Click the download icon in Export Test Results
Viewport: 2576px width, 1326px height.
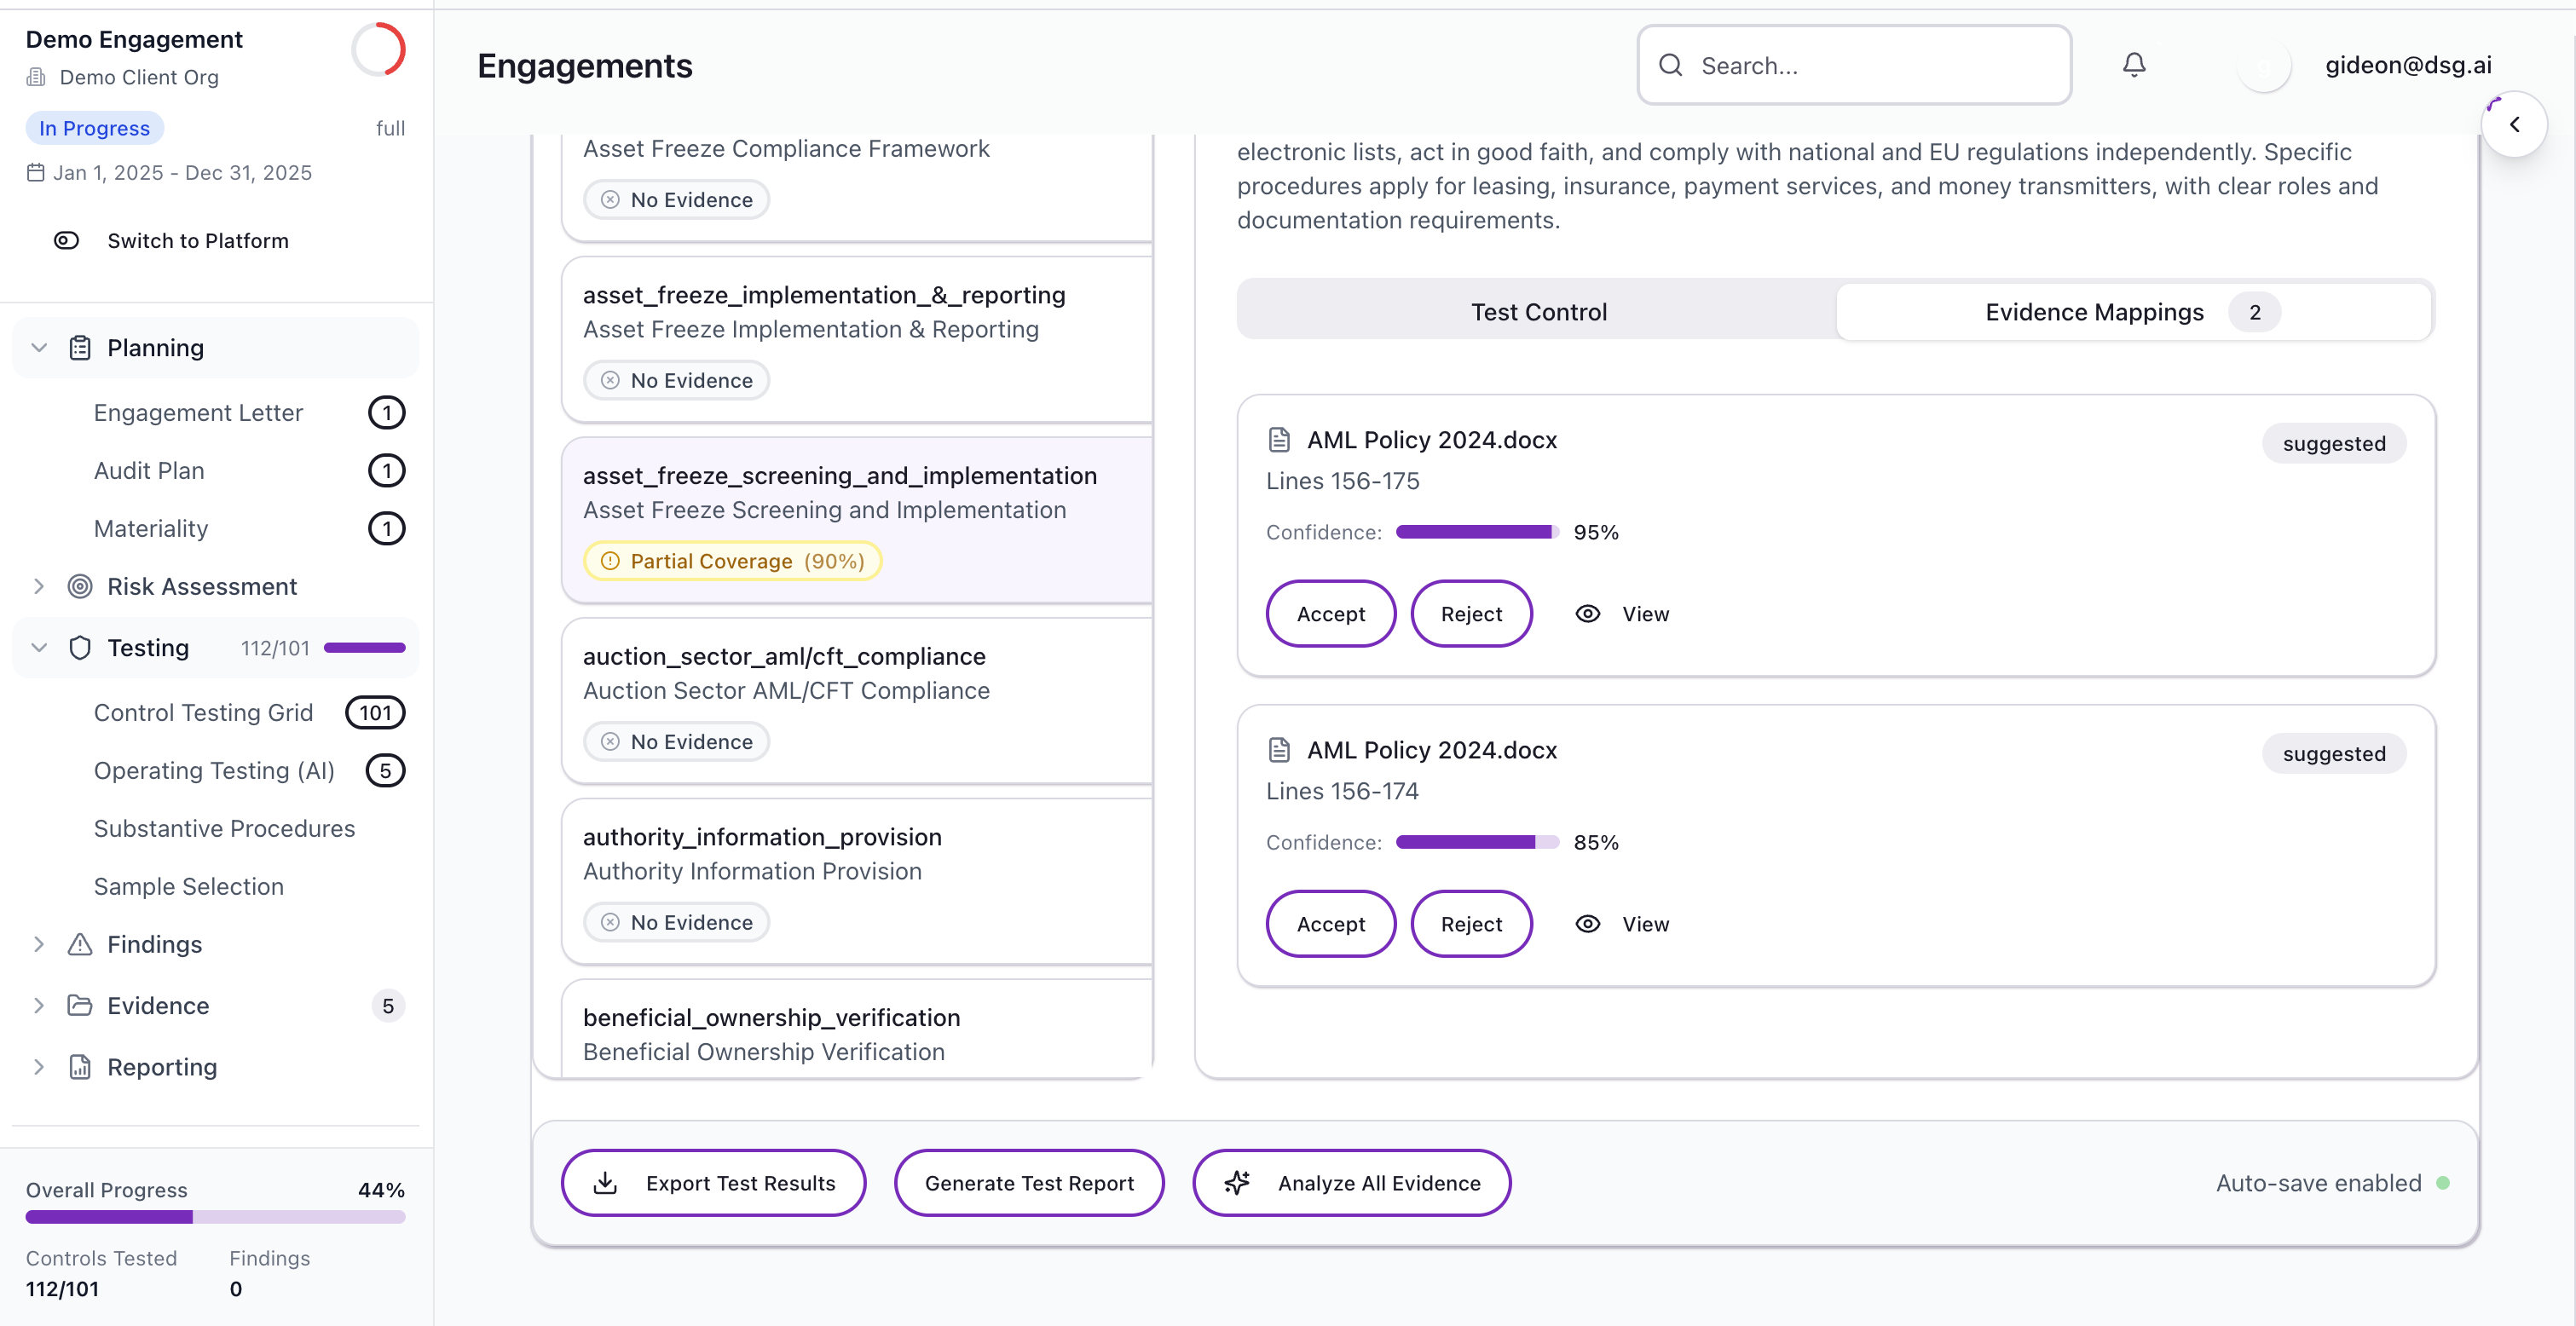pyautogui.click(x=605, y=1182)
